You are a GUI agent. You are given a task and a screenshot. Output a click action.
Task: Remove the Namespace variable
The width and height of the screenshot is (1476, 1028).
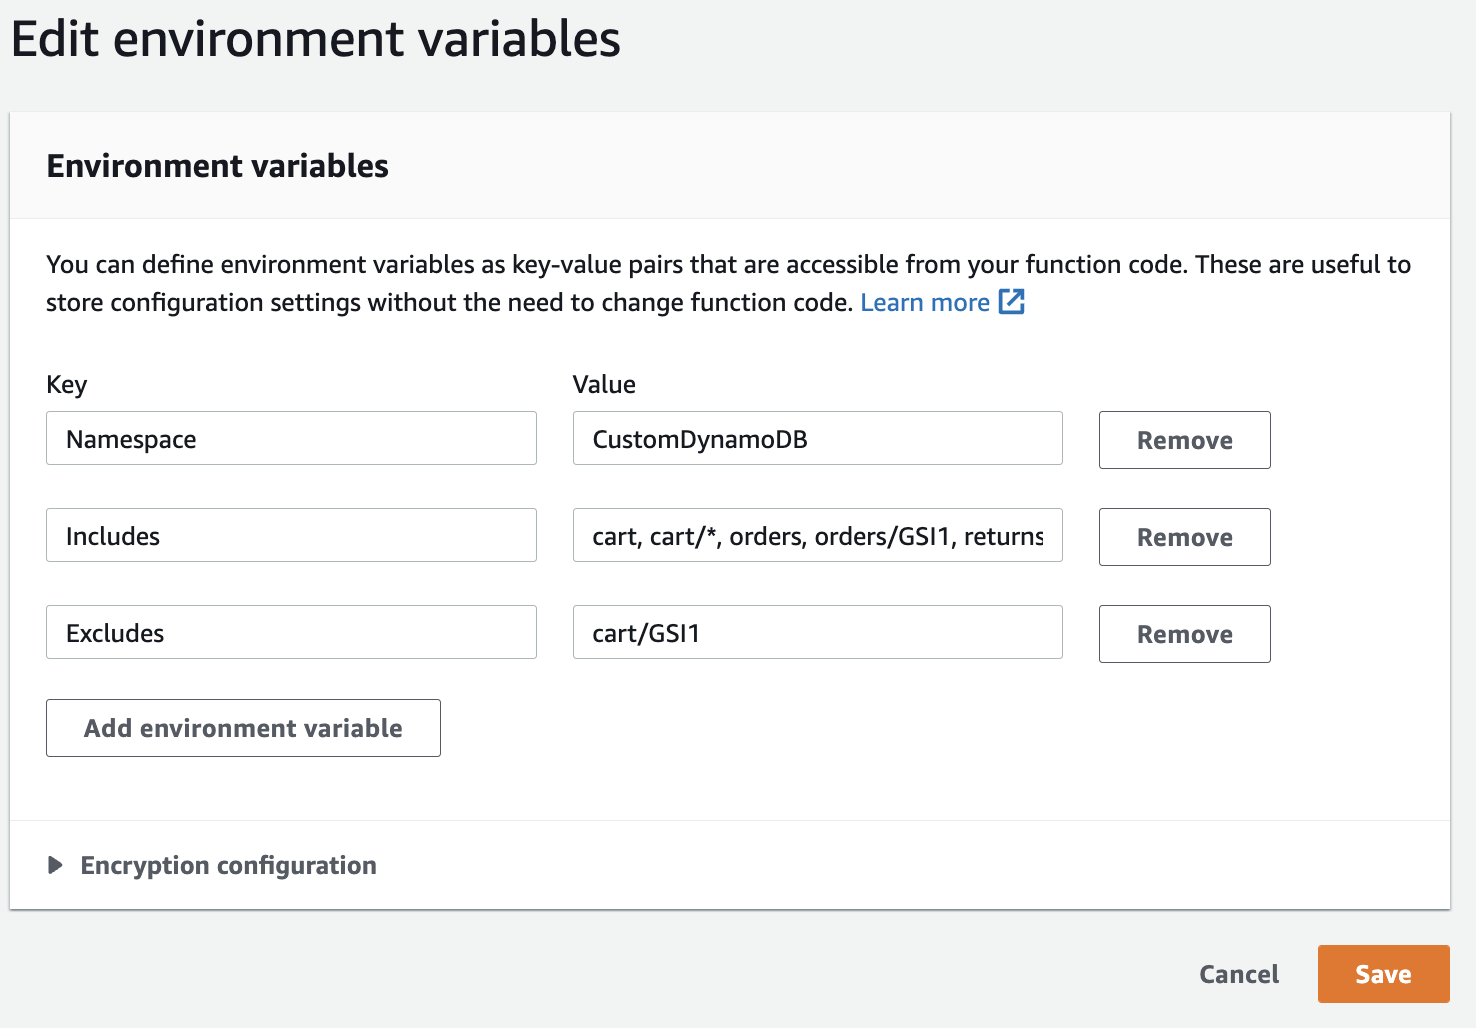tap(1184, 440)
